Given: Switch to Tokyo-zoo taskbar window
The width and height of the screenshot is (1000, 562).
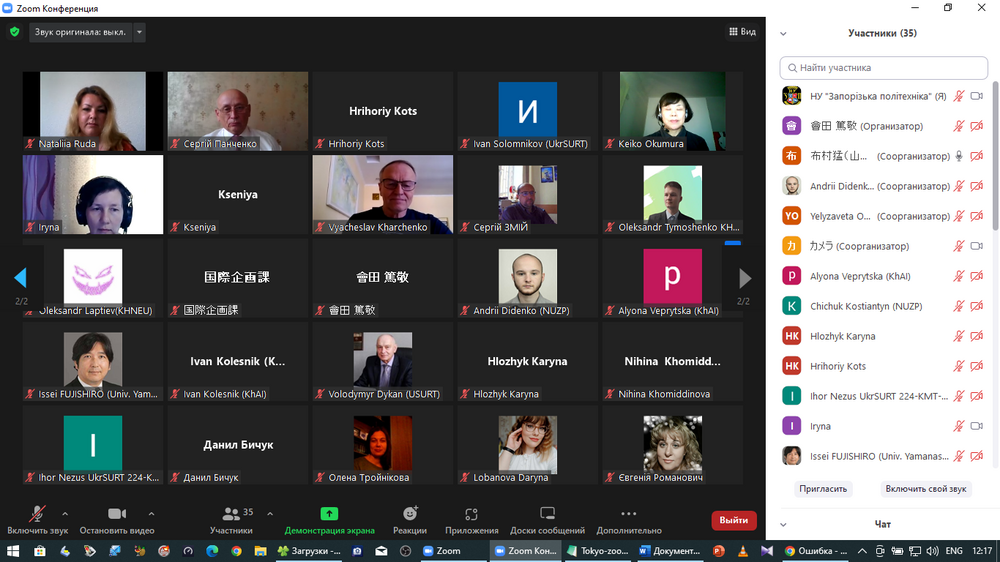Looking at the screenshot, I should (x=599, y=551).
